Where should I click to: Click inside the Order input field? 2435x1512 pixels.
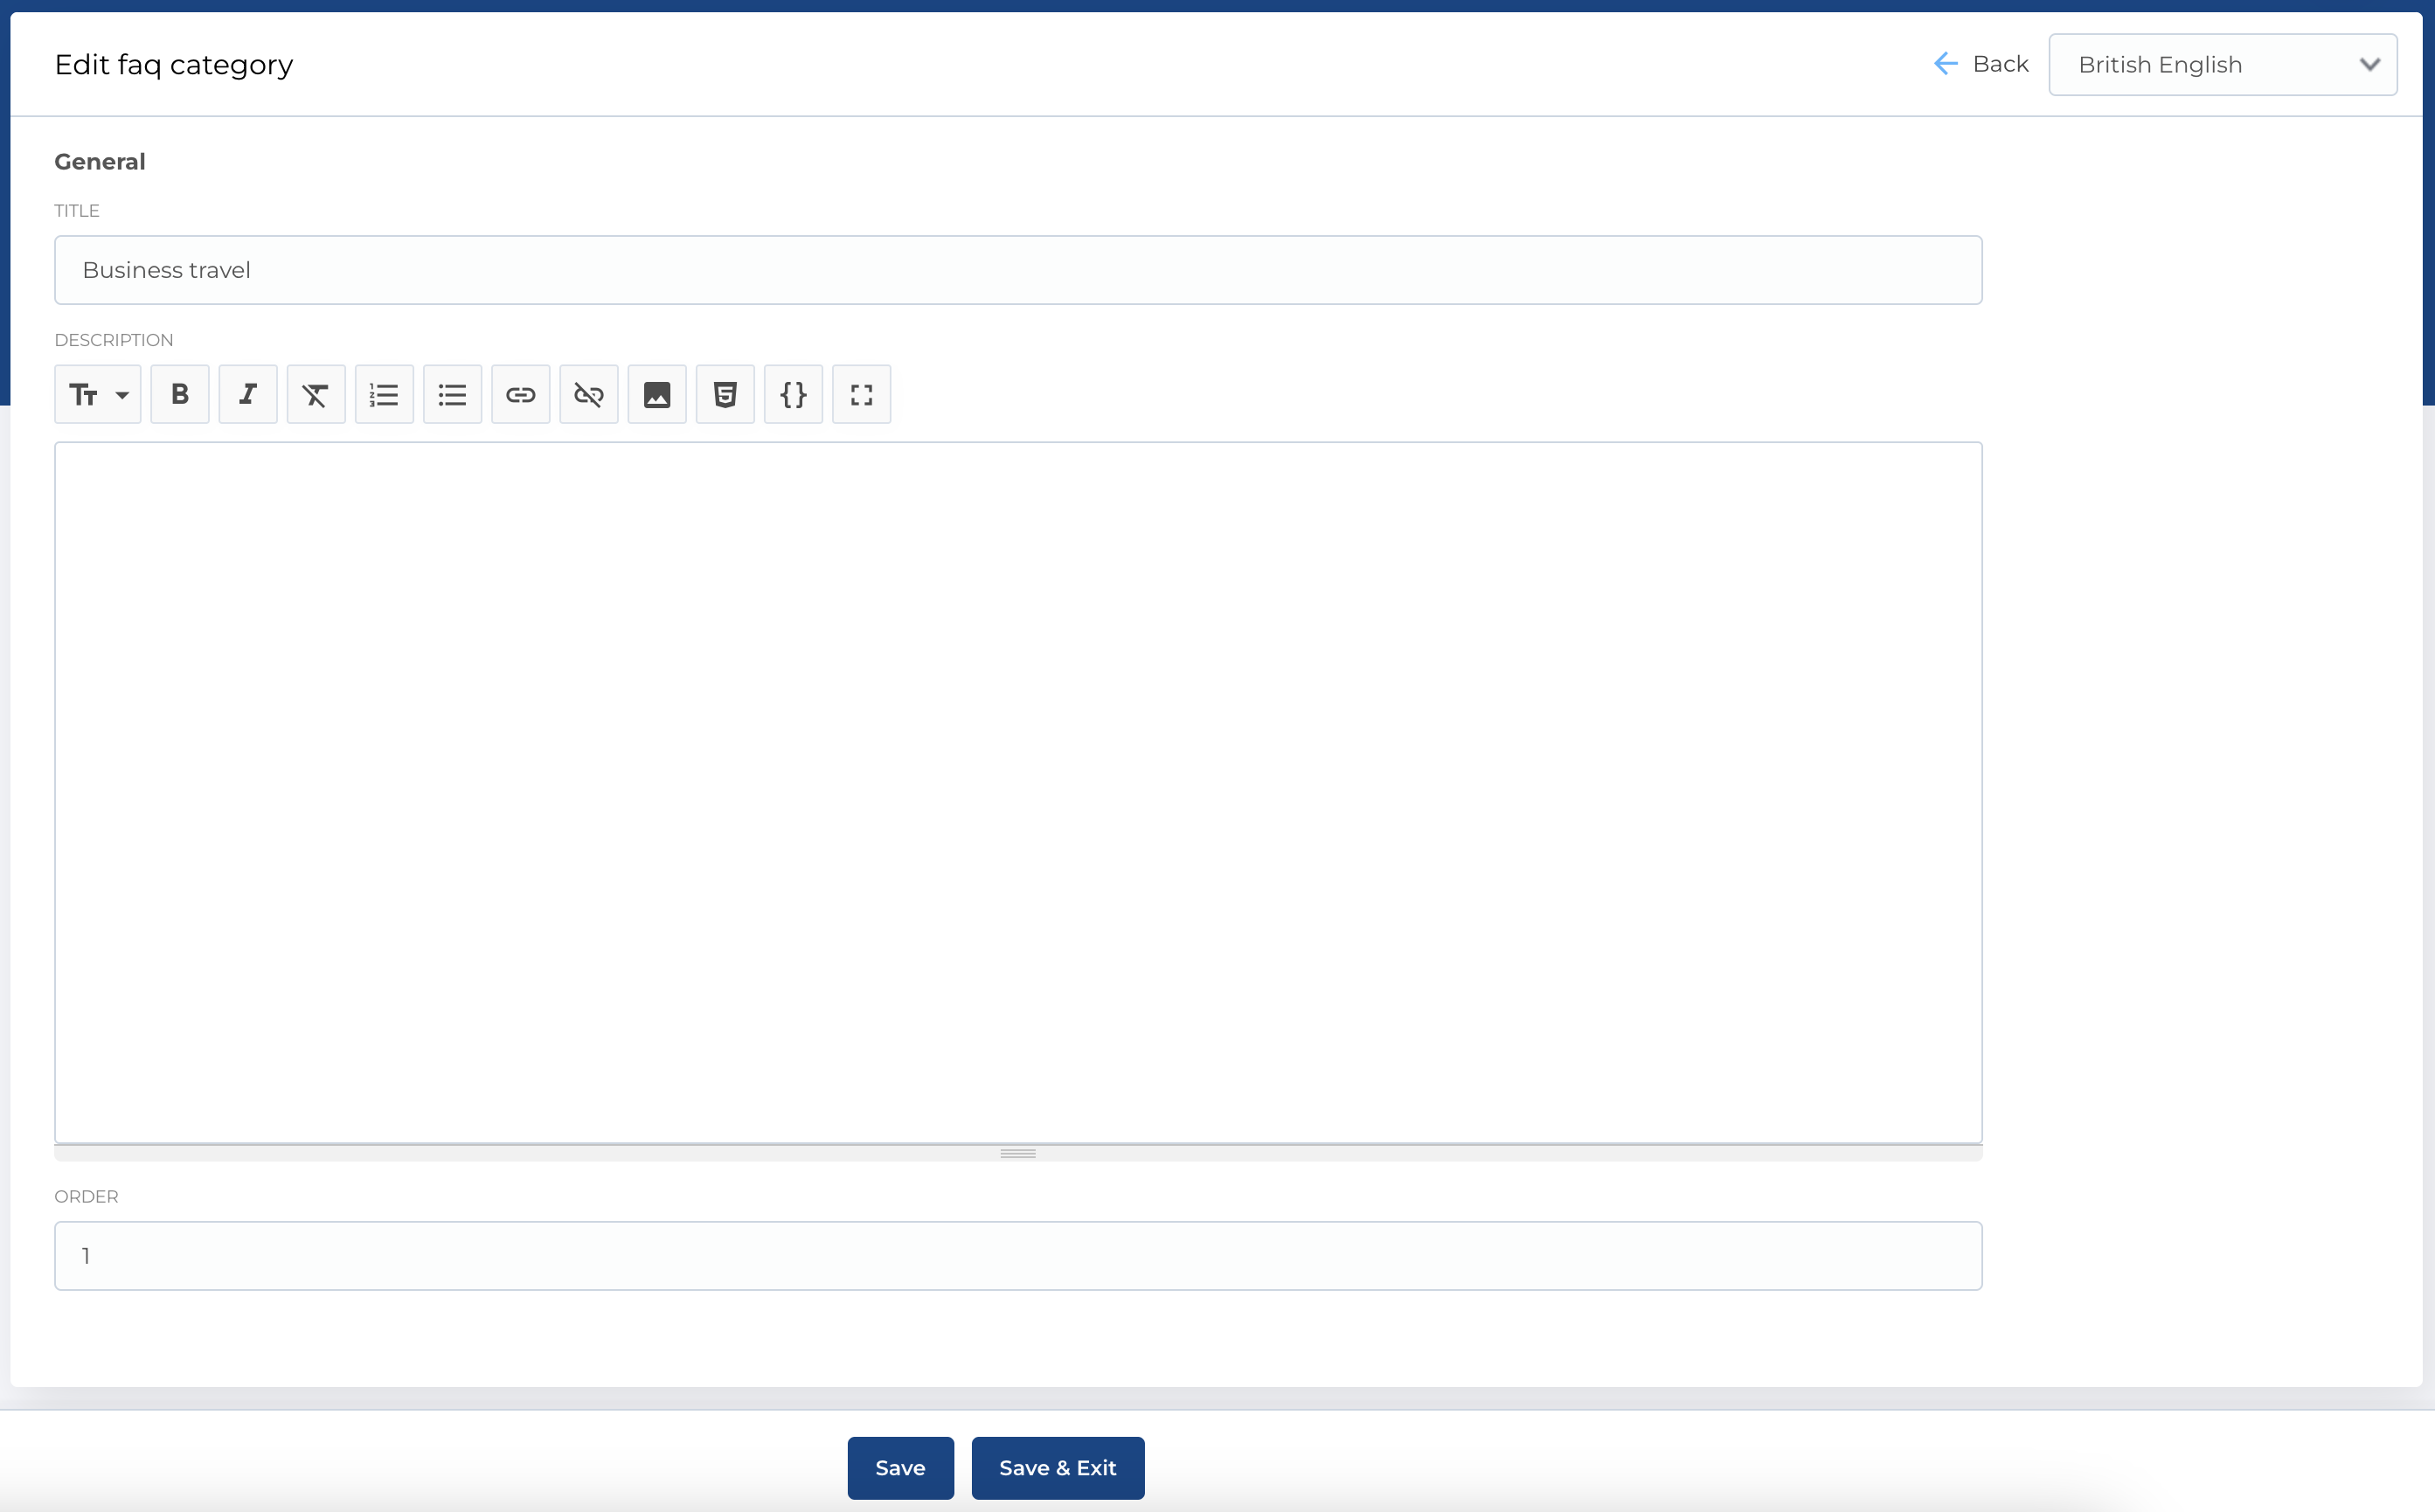tap(1017, 1255)
